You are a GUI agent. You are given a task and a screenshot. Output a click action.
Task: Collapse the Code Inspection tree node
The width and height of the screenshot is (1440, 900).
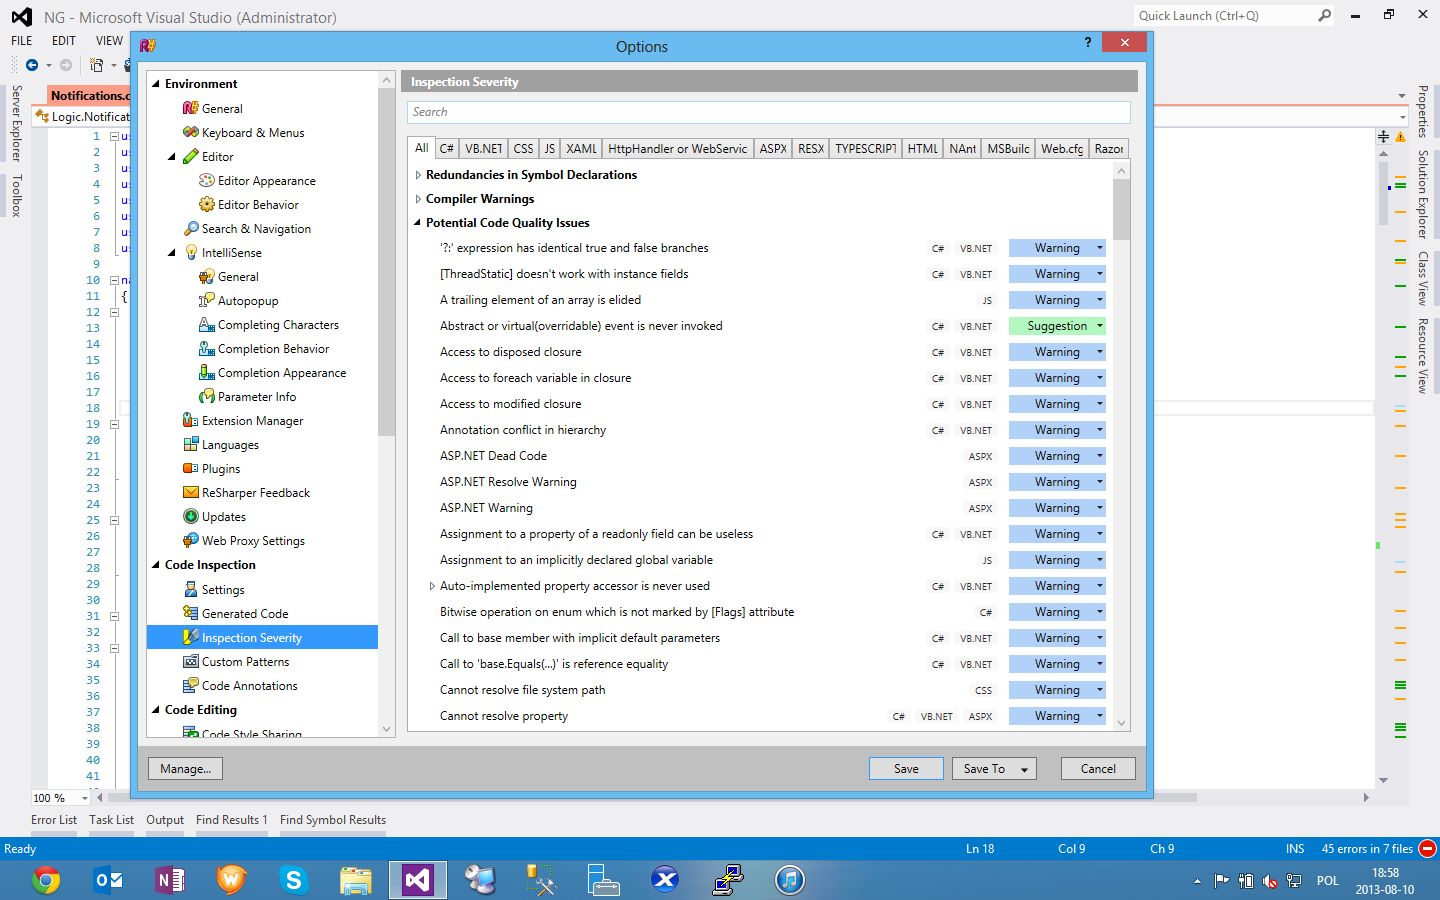(x=156, y=565)
